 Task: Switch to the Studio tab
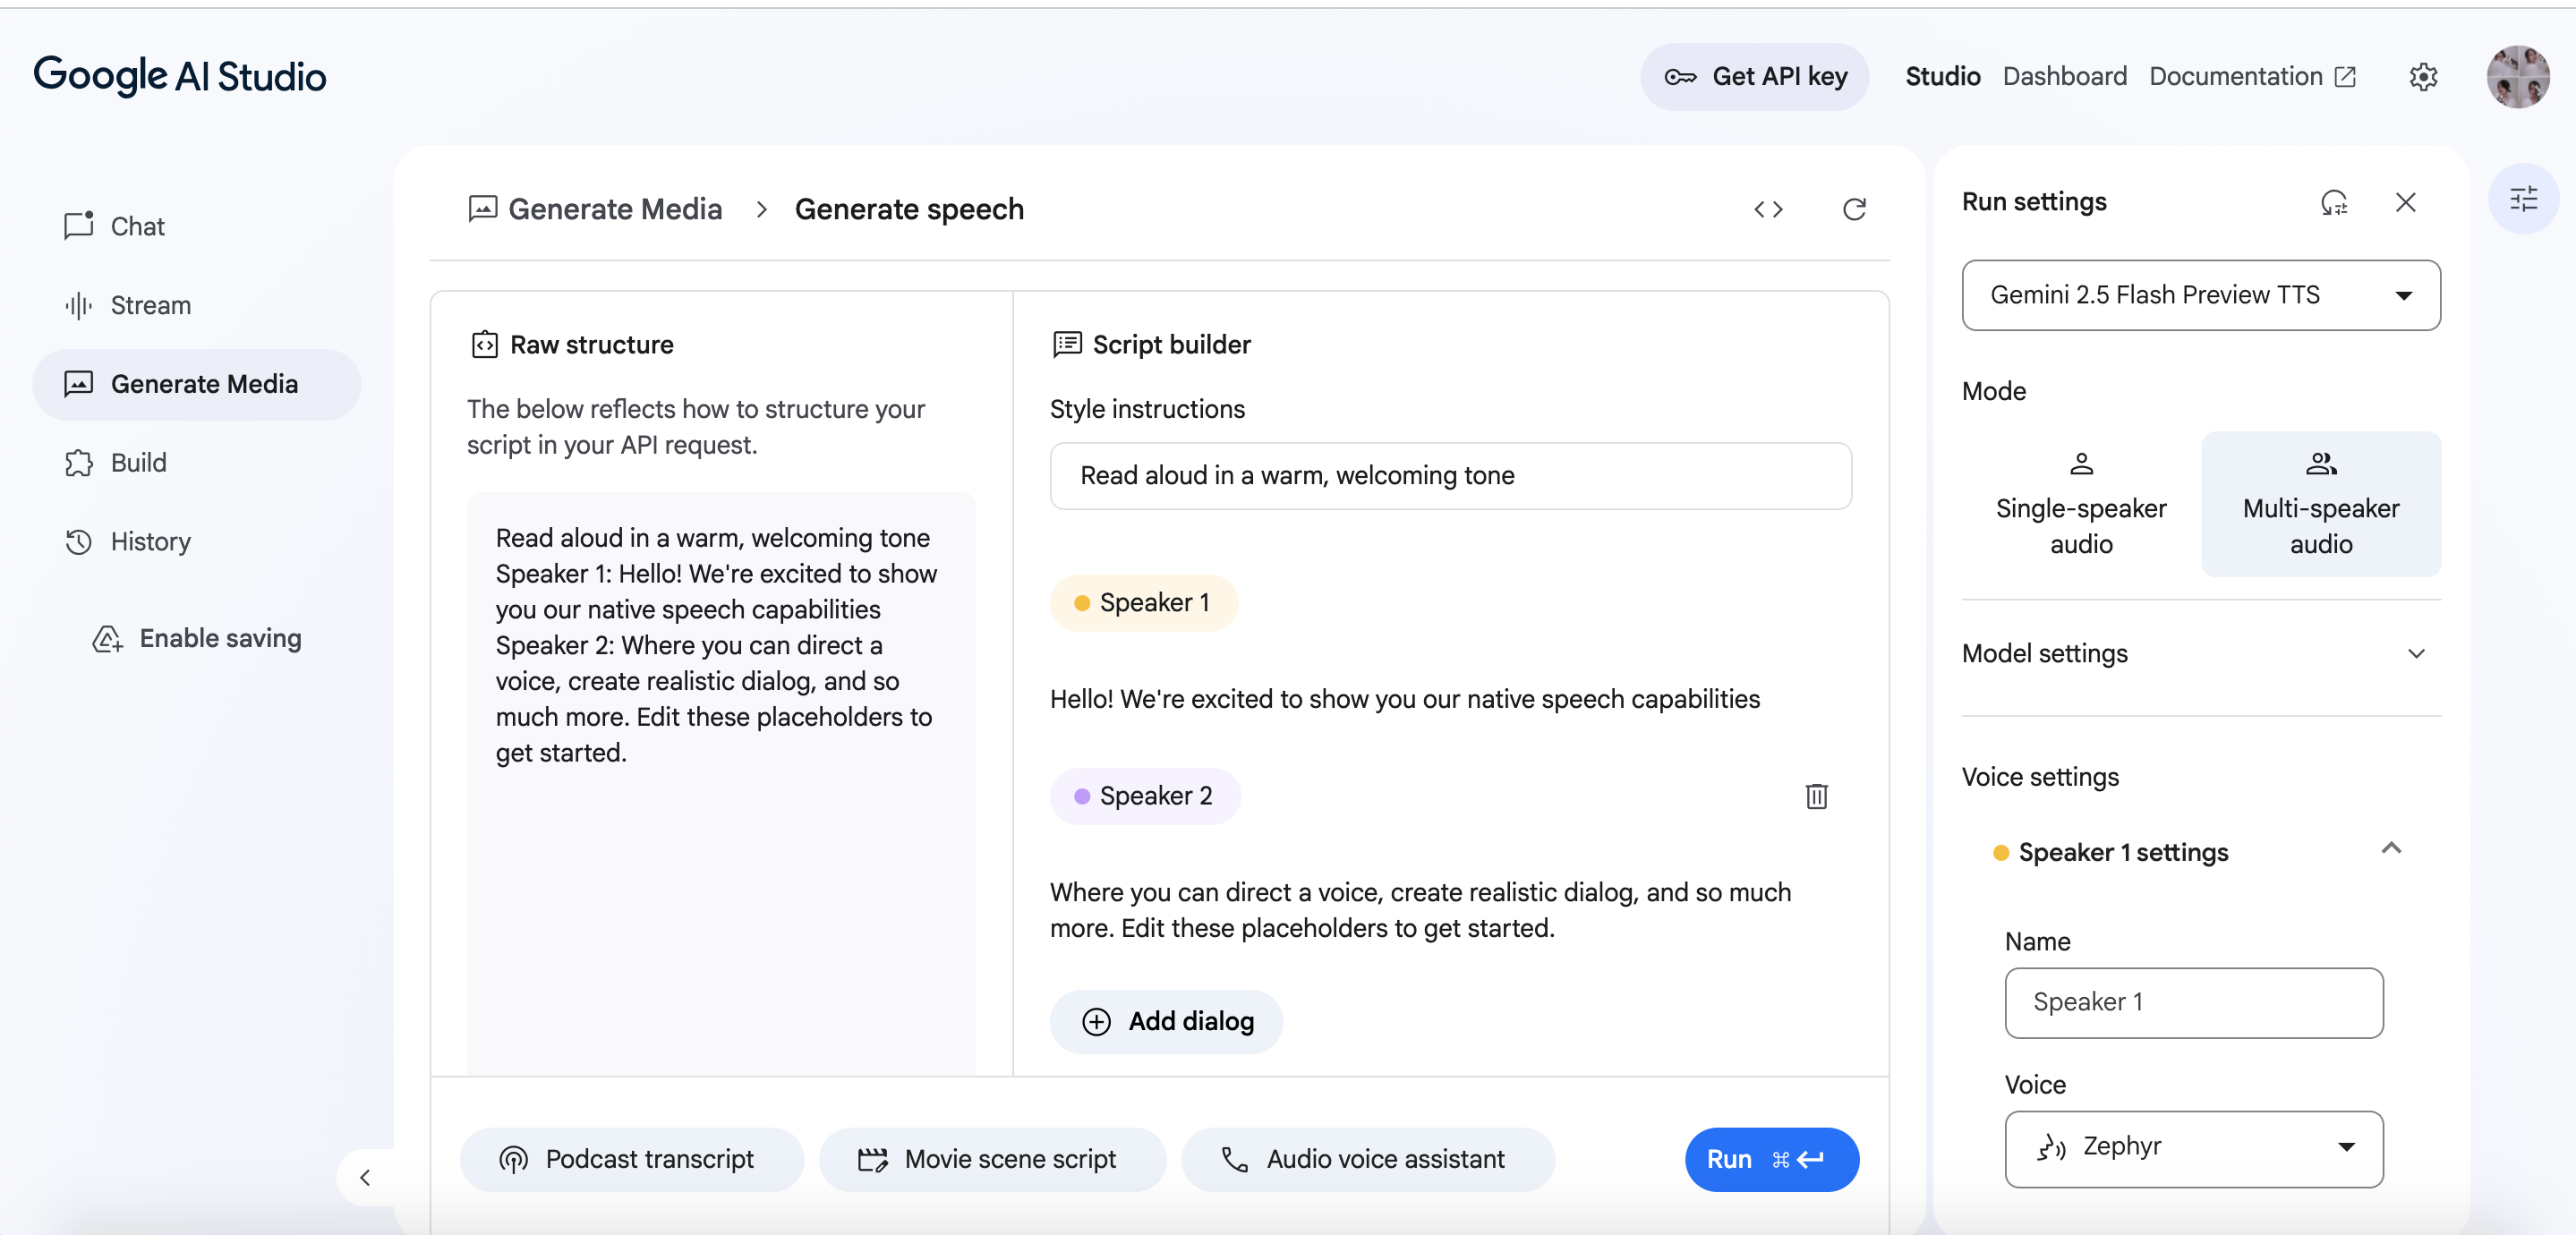1942,77
